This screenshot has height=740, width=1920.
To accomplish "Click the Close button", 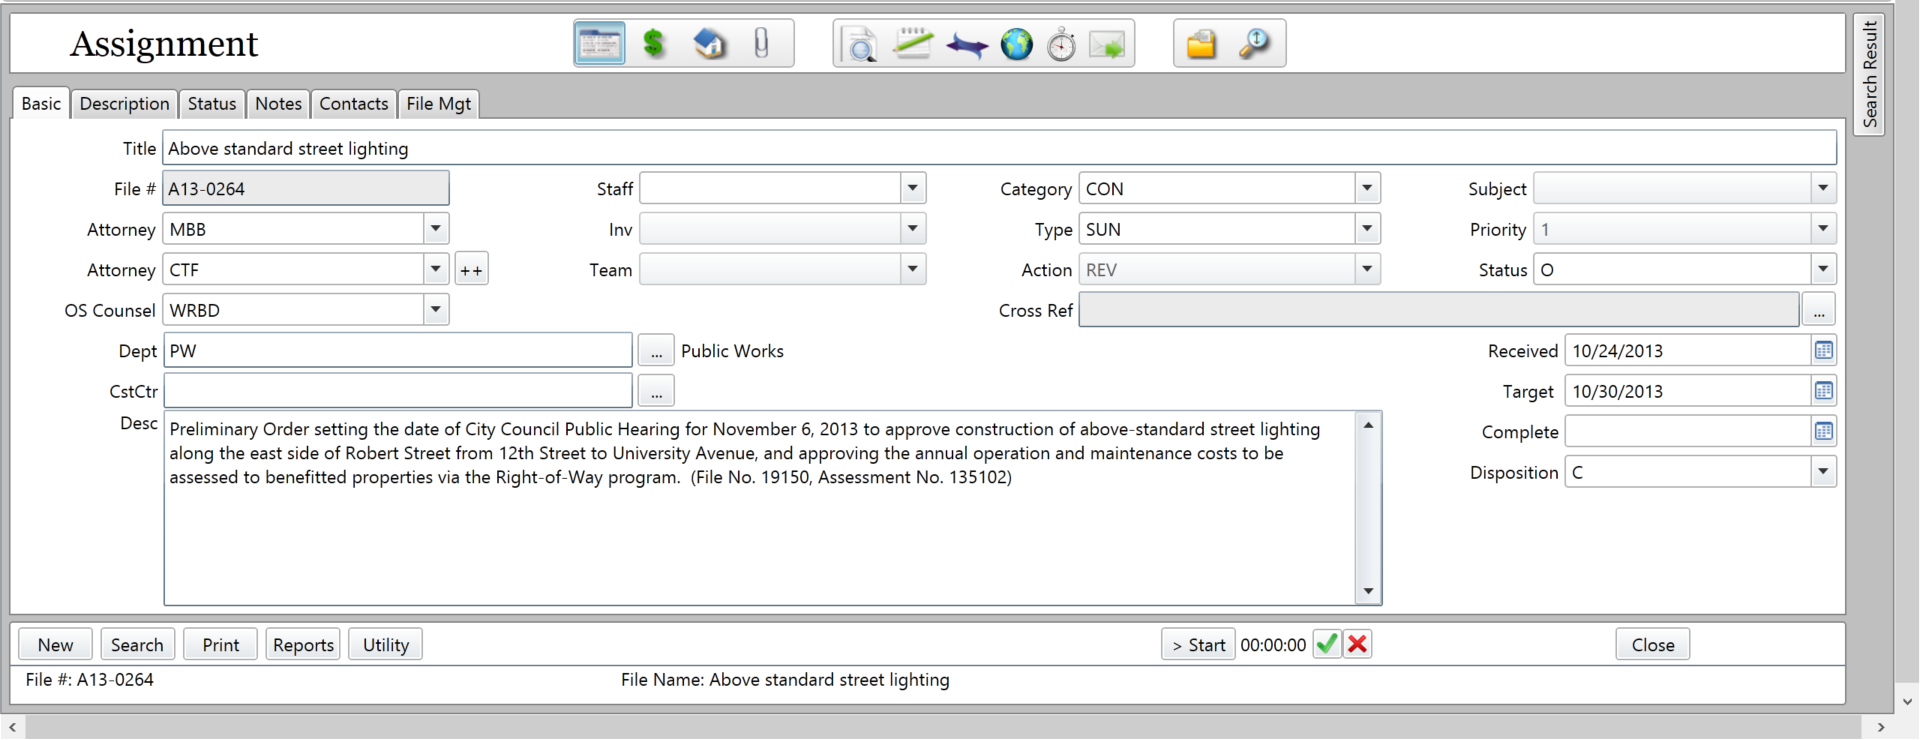I will (x=1653, y=645).
